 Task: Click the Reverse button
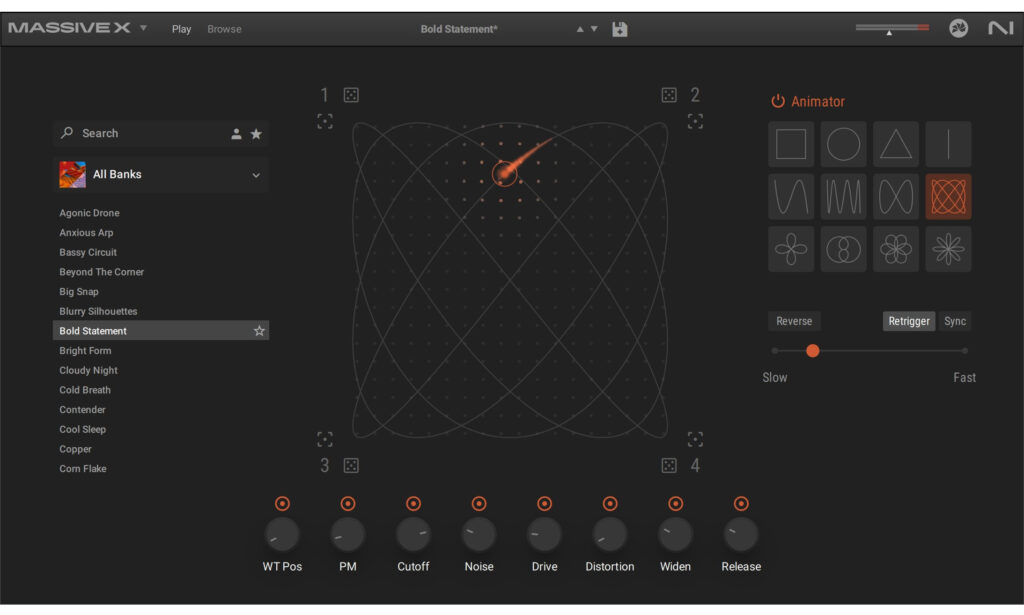point(794,321)
